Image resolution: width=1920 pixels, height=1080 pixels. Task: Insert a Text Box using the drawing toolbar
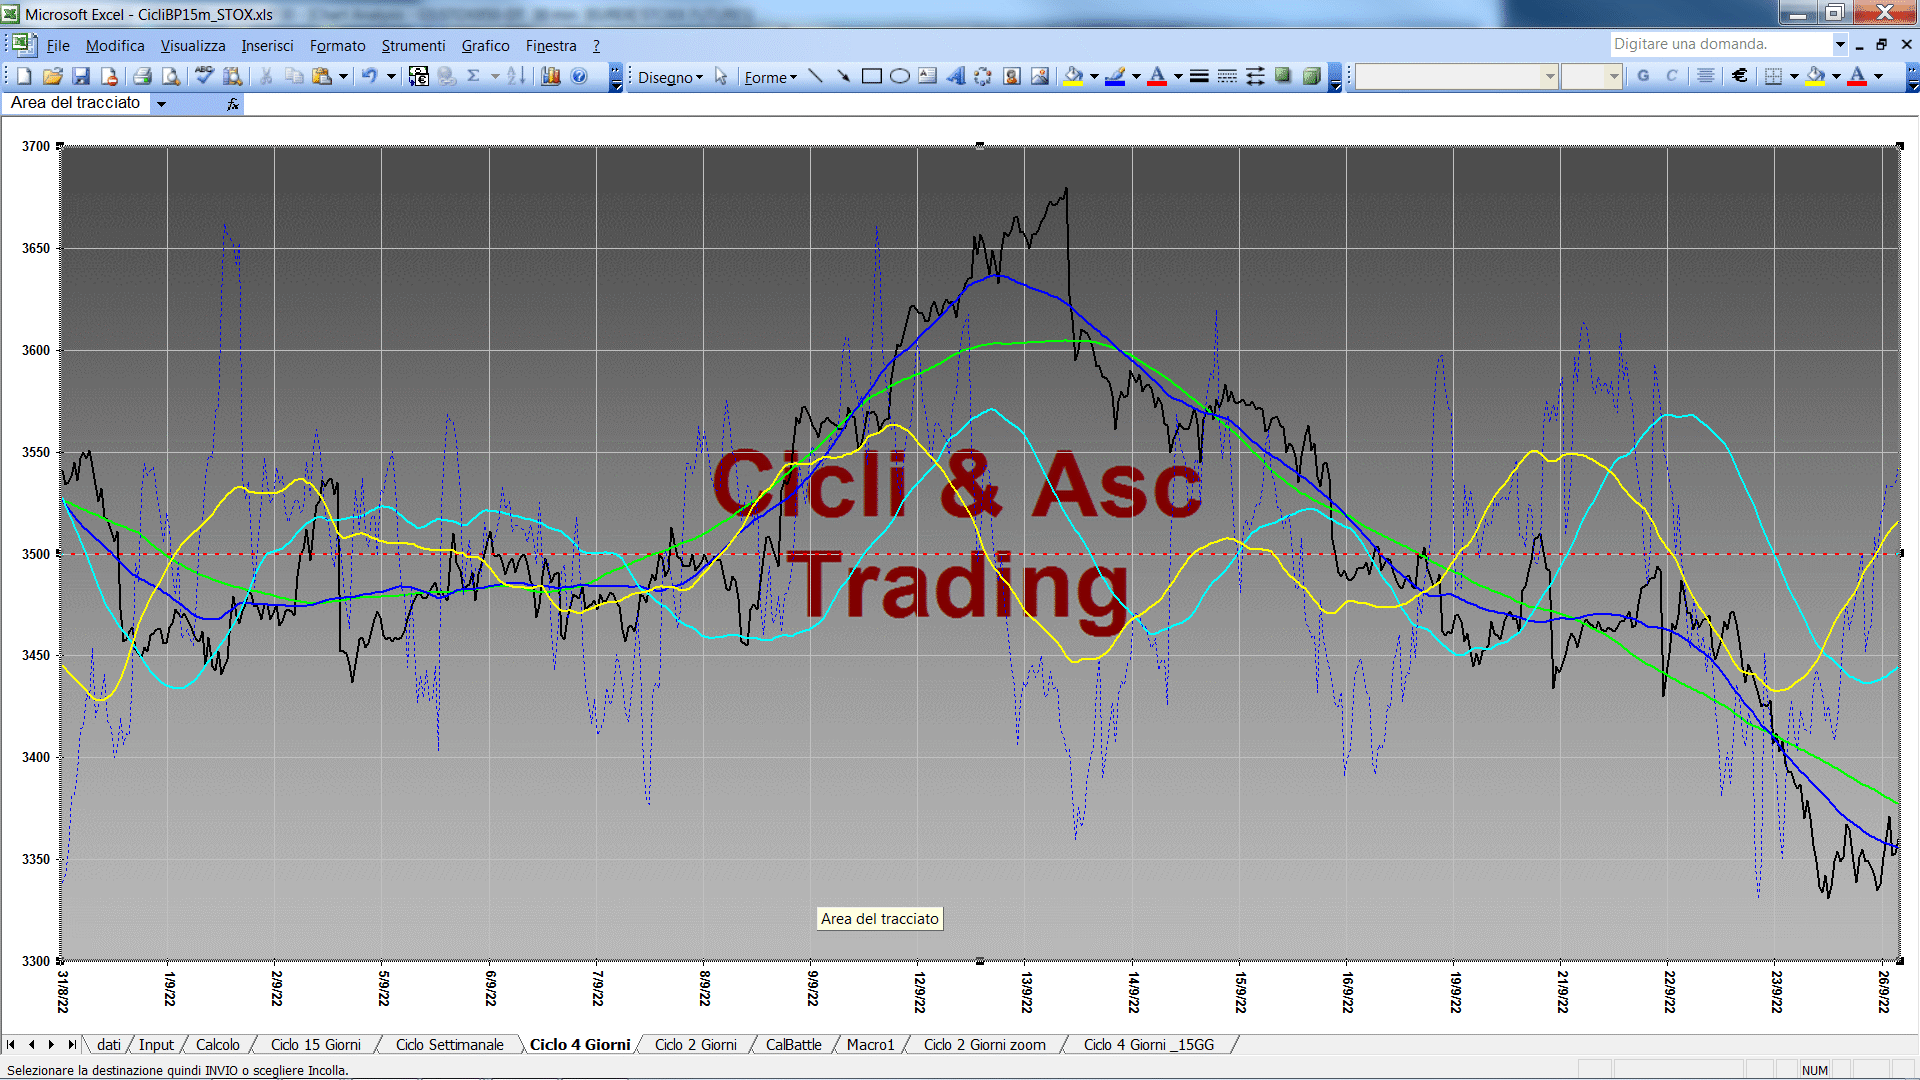[x=928, y=77]
